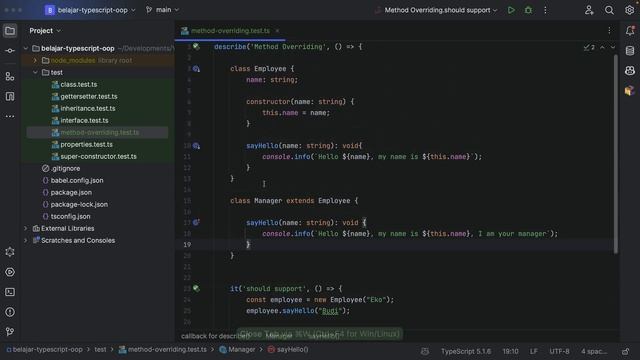Click UTF-8 encoding in status bar
This screenshot has height=360, width=640.
[559, 351]
